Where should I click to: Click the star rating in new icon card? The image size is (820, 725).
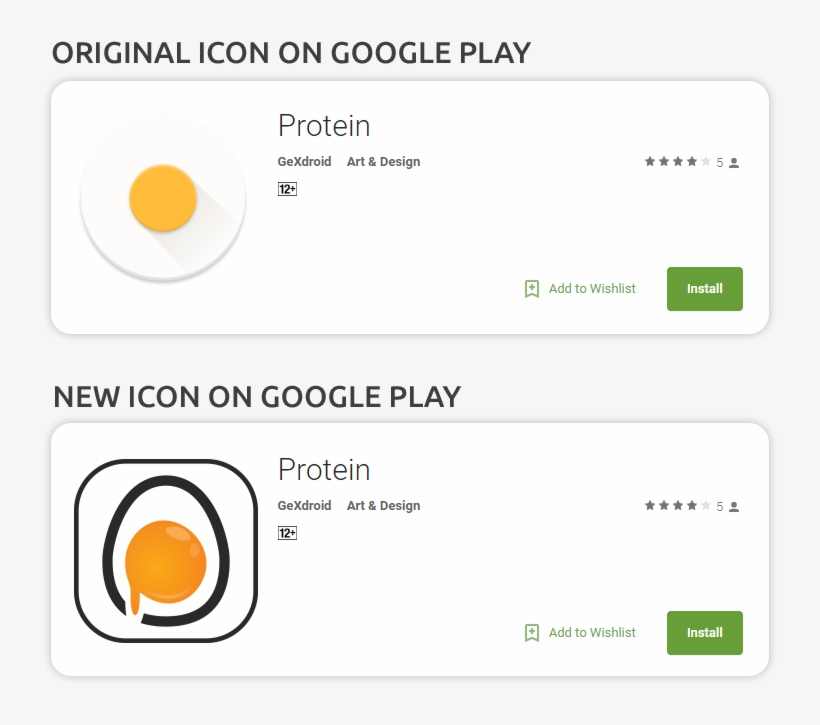pos(678,505)
